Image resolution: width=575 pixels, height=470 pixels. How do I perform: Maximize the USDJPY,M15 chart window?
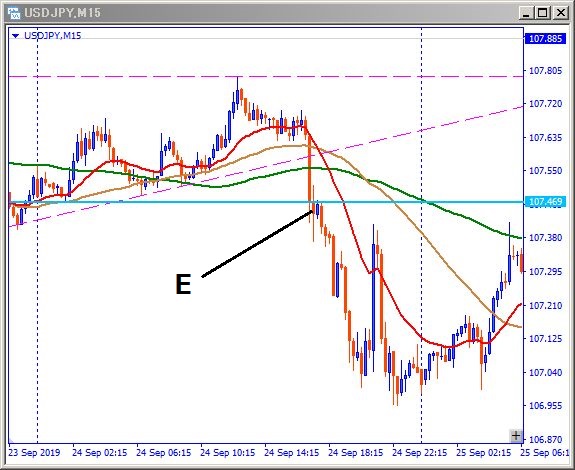[x=542, y=14]
